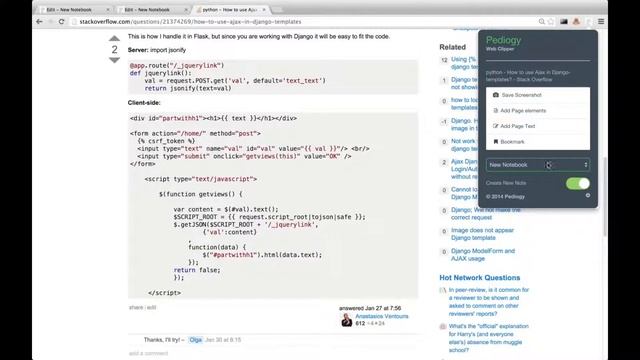The width and height of the screenshot is (640, 360).
Task: Go back with the browser back arrow
Action: [x=39, y=22]
